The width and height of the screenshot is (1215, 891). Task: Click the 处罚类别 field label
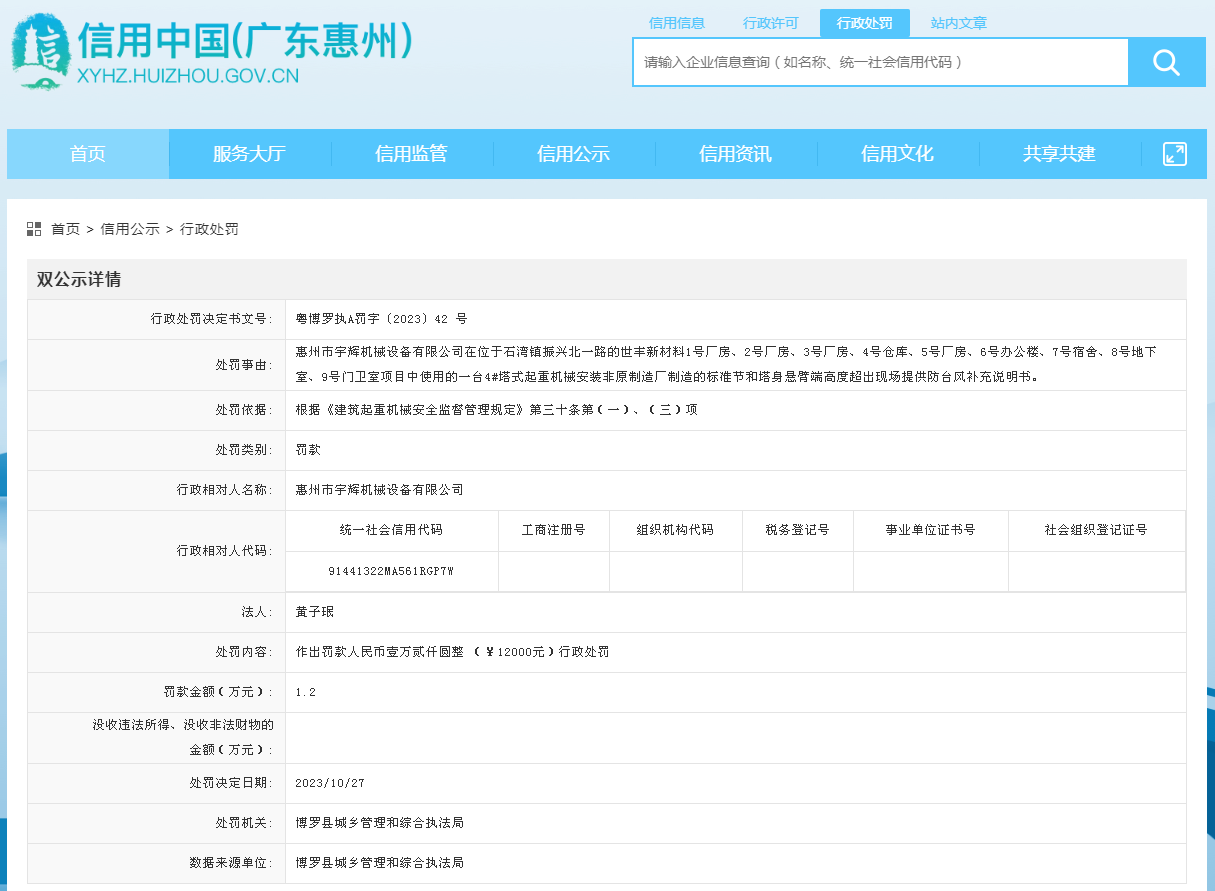(244, 450)
